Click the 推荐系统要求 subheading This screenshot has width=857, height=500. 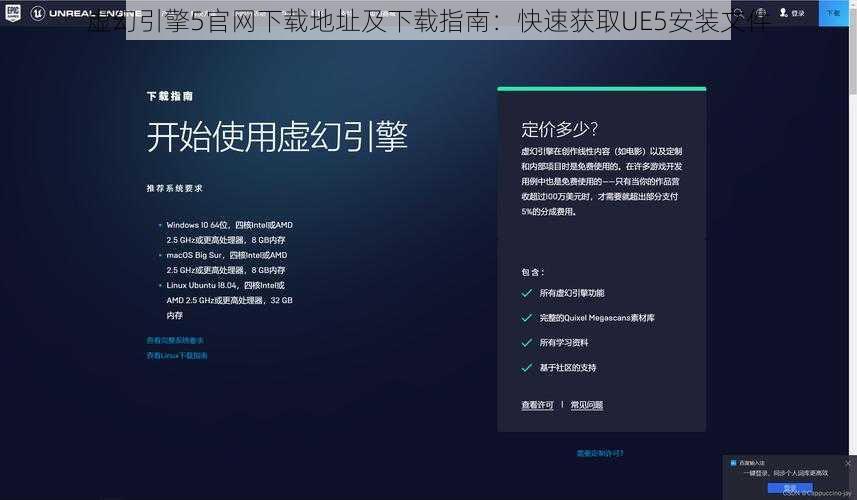[174, 188]
